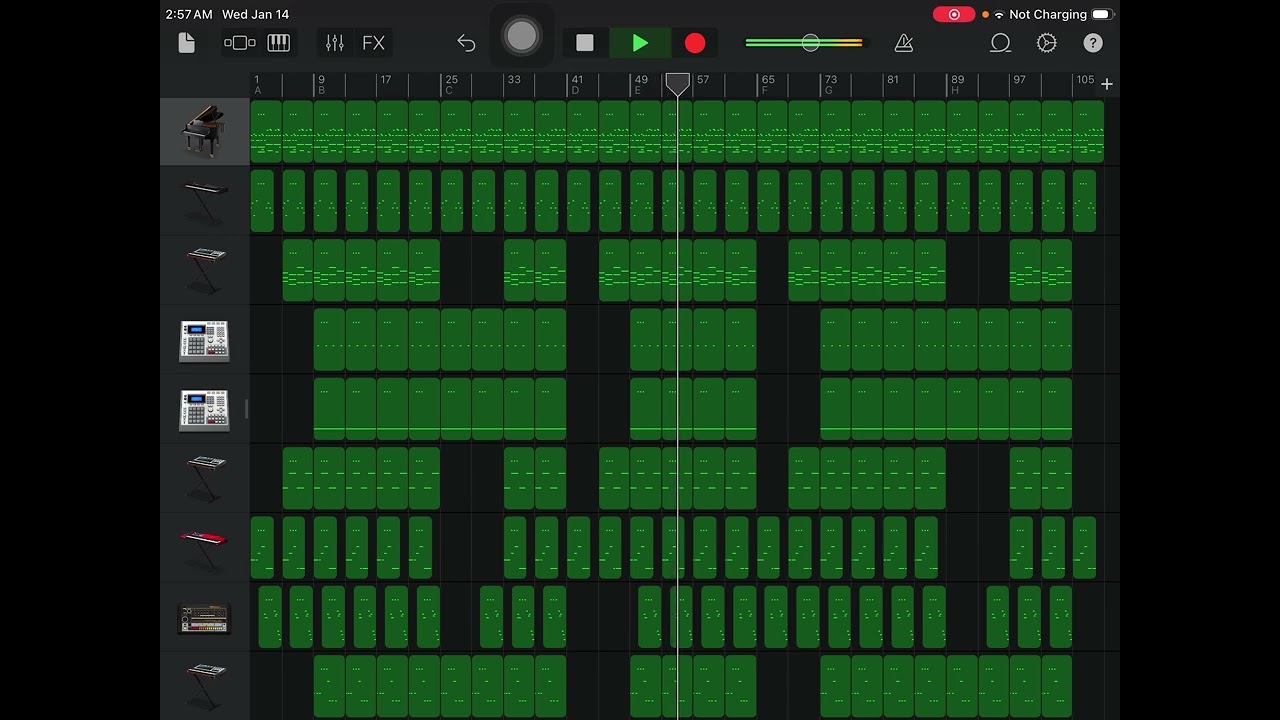Image resolution: width=1280 pixels, height=720 pixels.
Task: Select first region on 808 beat track
Action: [x=270, y=617]
